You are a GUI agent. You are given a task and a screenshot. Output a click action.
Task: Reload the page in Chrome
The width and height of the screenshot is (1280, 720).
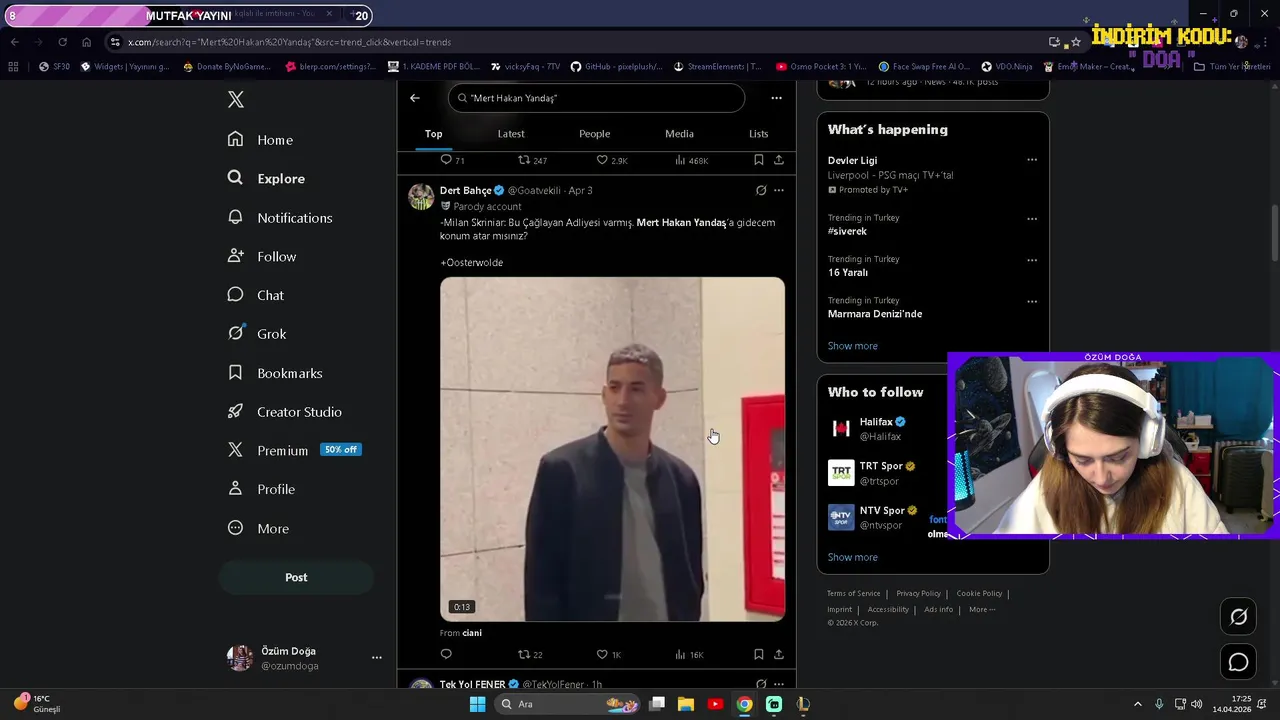[62, 42]
